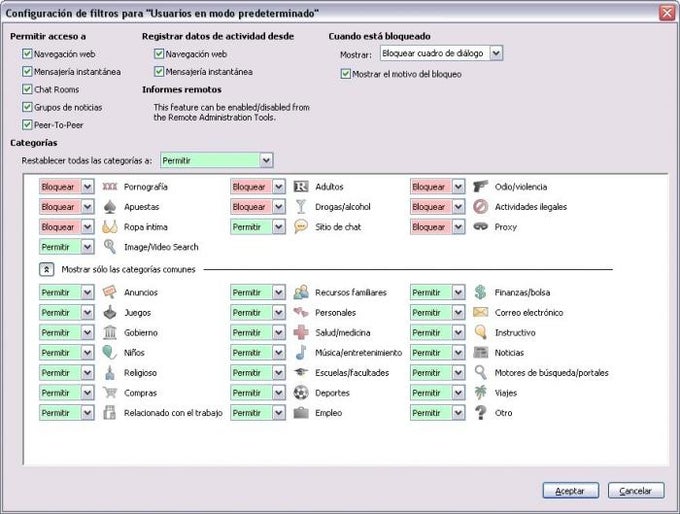Screen dimensions: 680x514
Task: Open the Mostrar dropdown for blocked display
Action: point(441,53)
